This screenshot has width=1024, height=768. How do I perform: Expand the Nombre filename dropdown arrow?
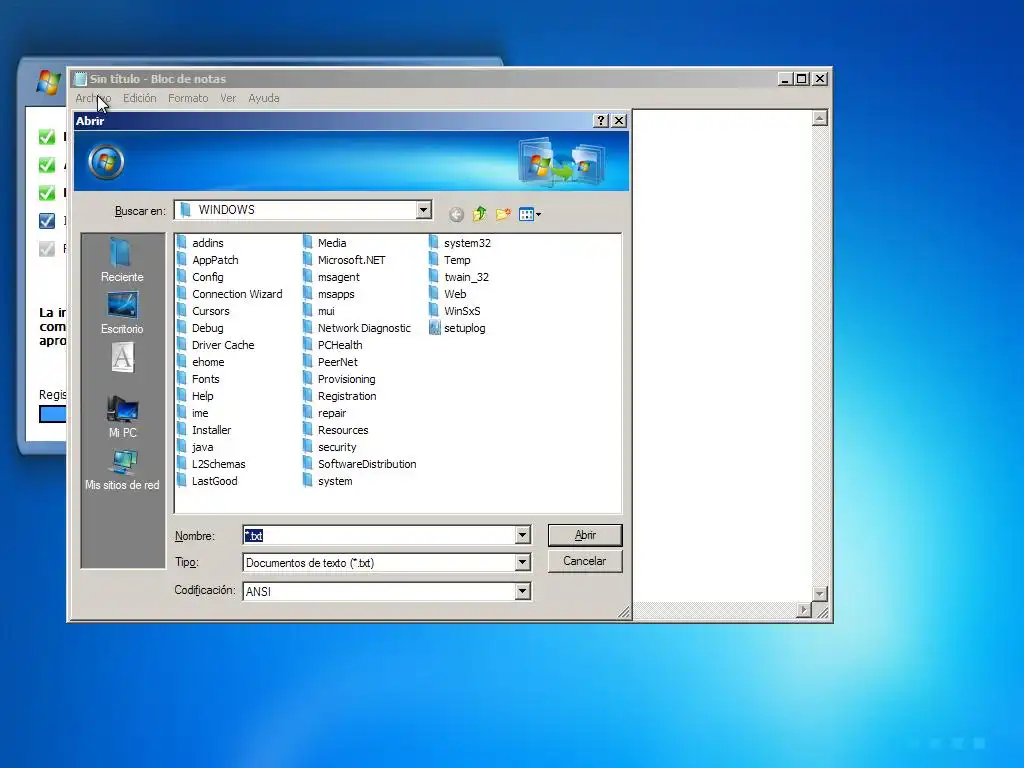point(522,536)
